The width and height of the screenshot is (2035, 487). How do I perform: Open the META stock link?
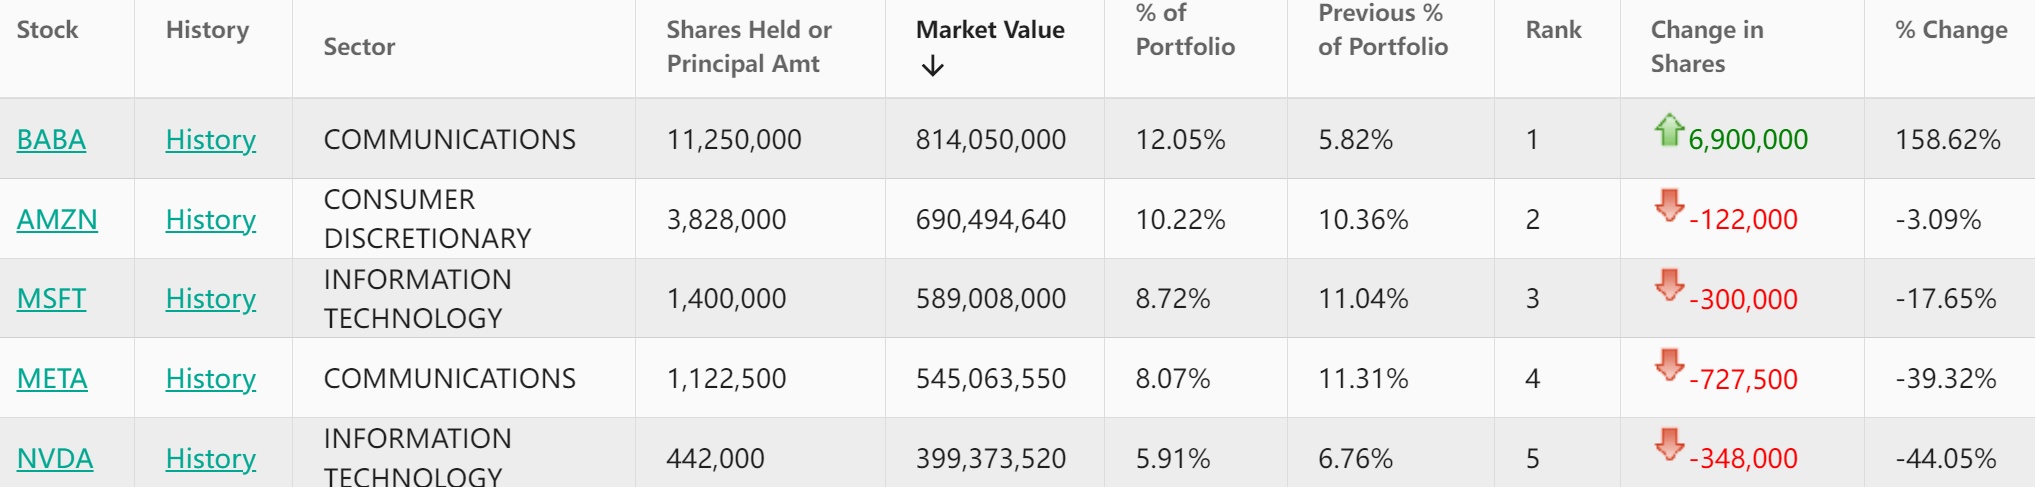[52, 378]
